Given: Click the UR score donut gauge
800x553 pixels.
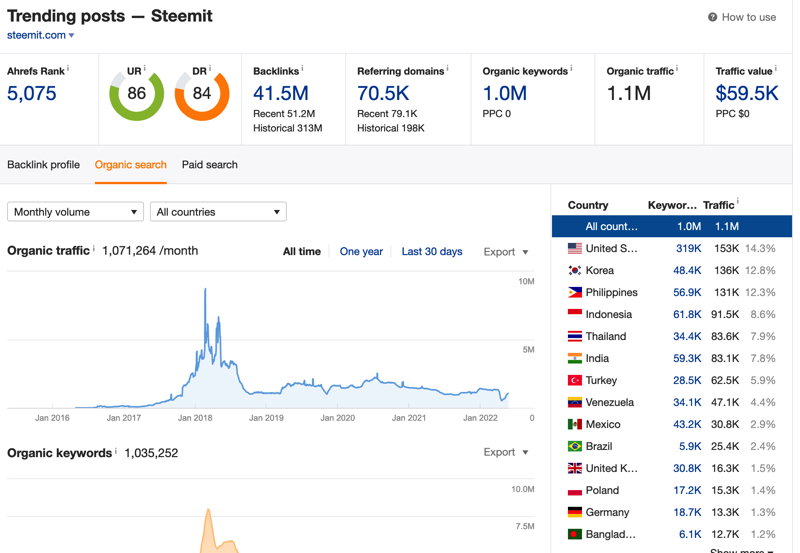Looking at the screenshot, I should (136, 94).
